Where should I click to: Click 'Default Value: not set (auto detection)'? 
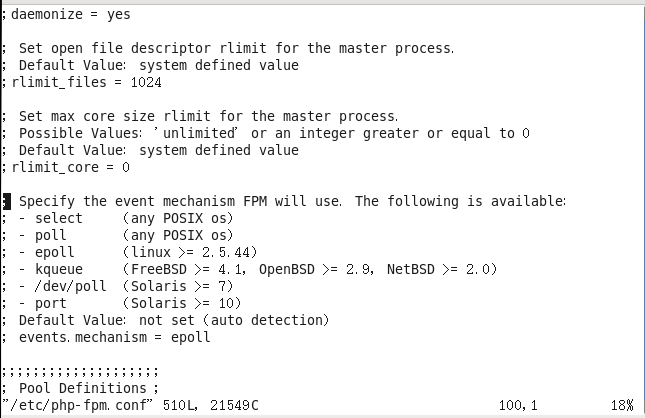click(174, 320)
